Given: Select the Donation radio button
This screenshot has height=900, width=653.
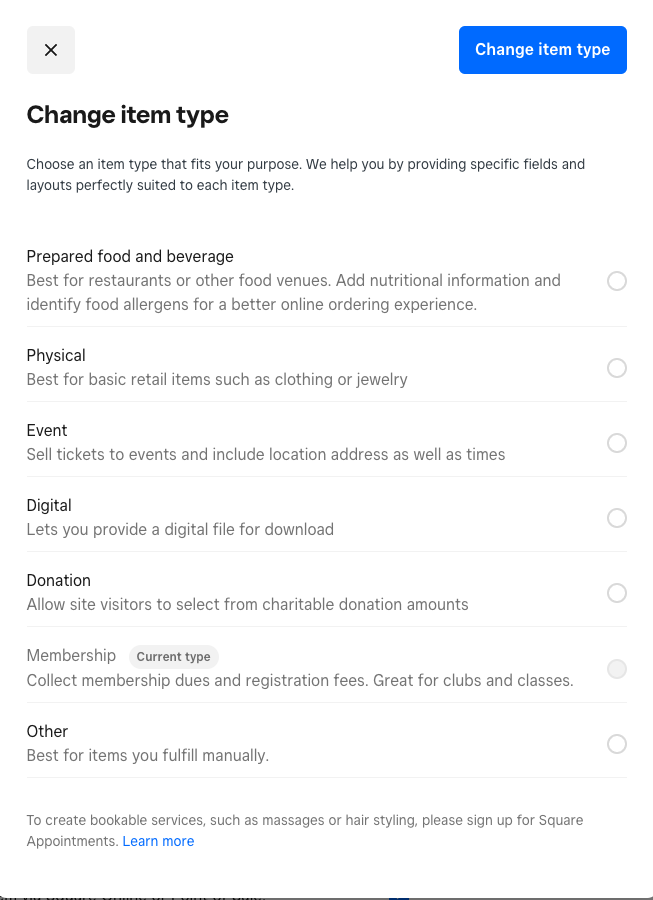Looking at the screenshot, I should [617, 593].
